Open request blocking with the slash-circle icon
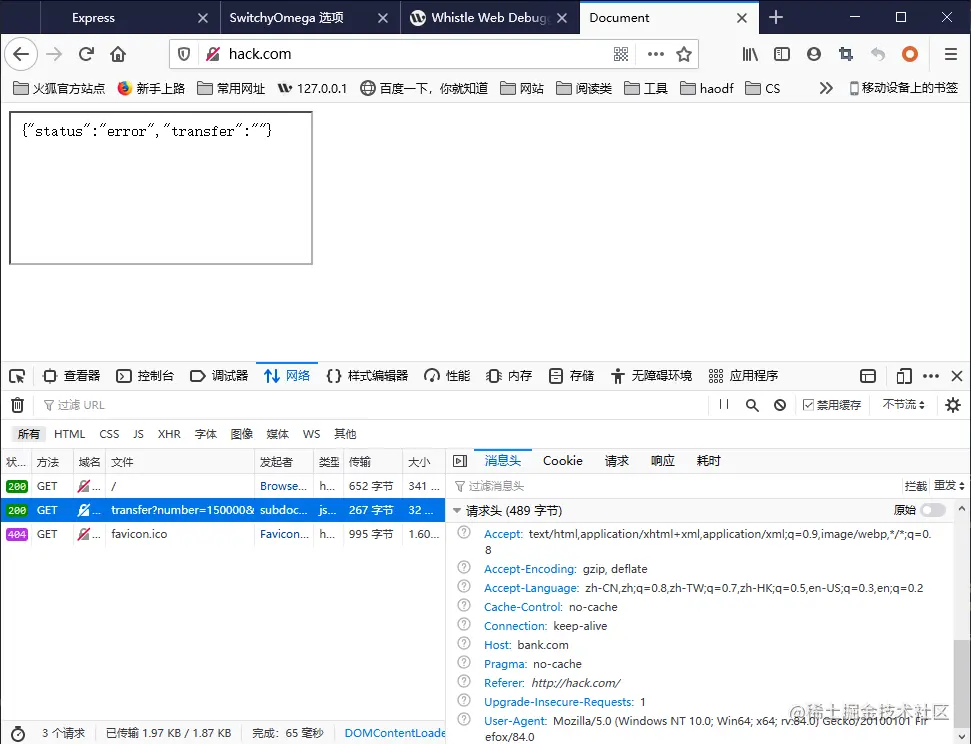Viewport: 971px width, 744px height. (782, 405)
